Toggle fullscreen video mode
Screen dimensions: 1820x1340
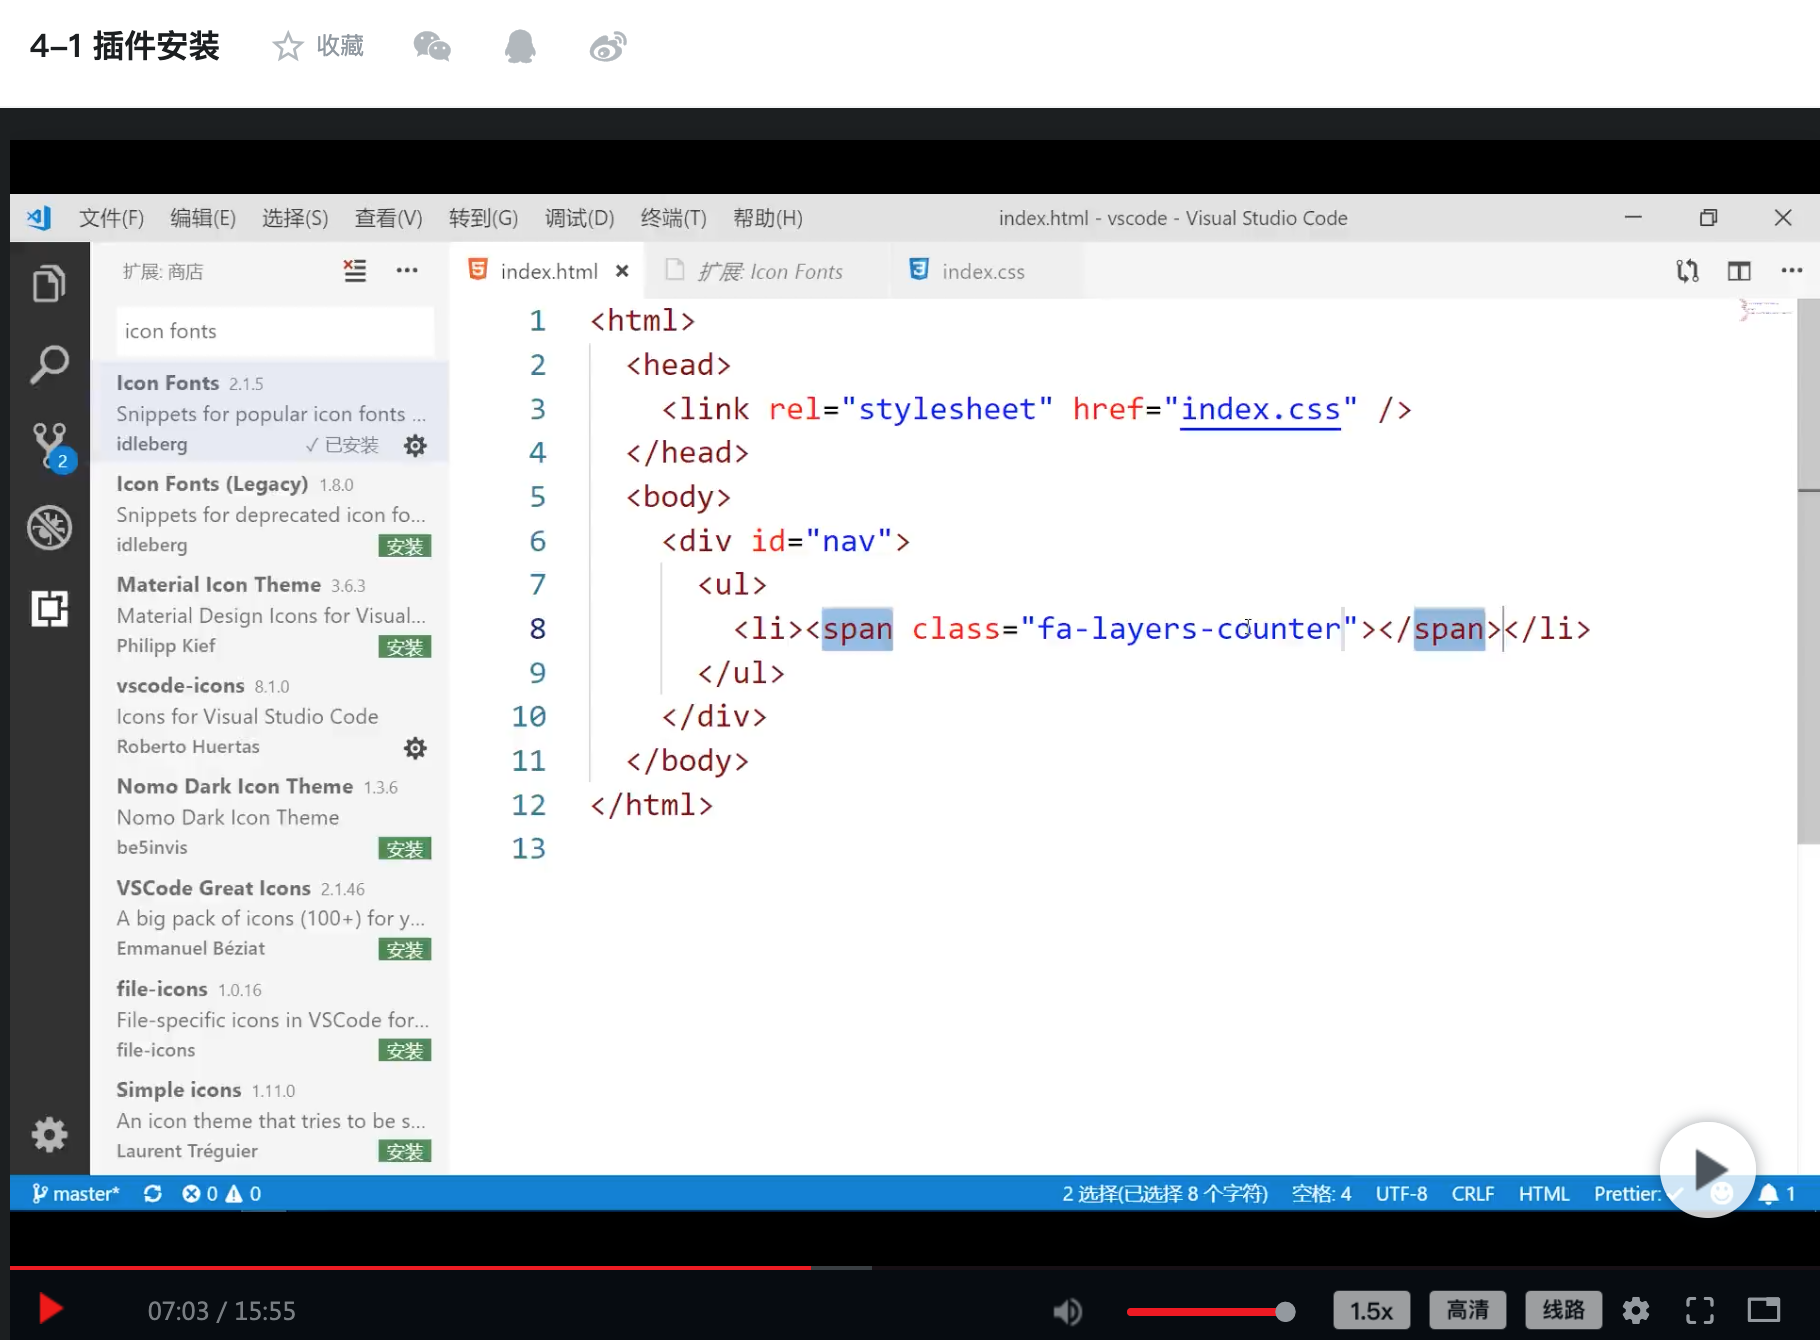(1700, 1310)
